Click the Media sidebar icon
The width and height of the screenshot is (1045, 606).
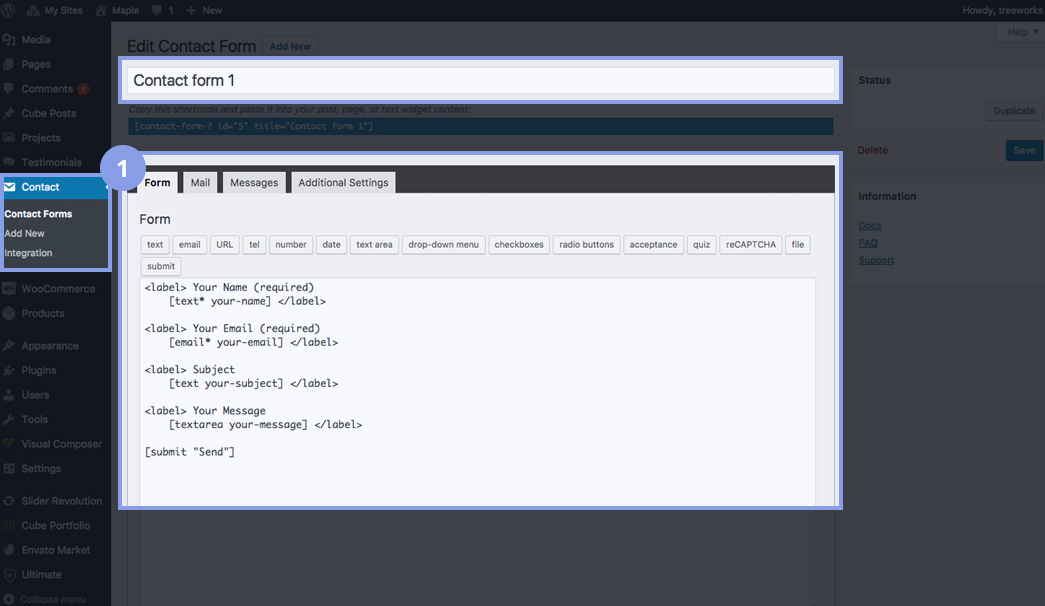9,40
